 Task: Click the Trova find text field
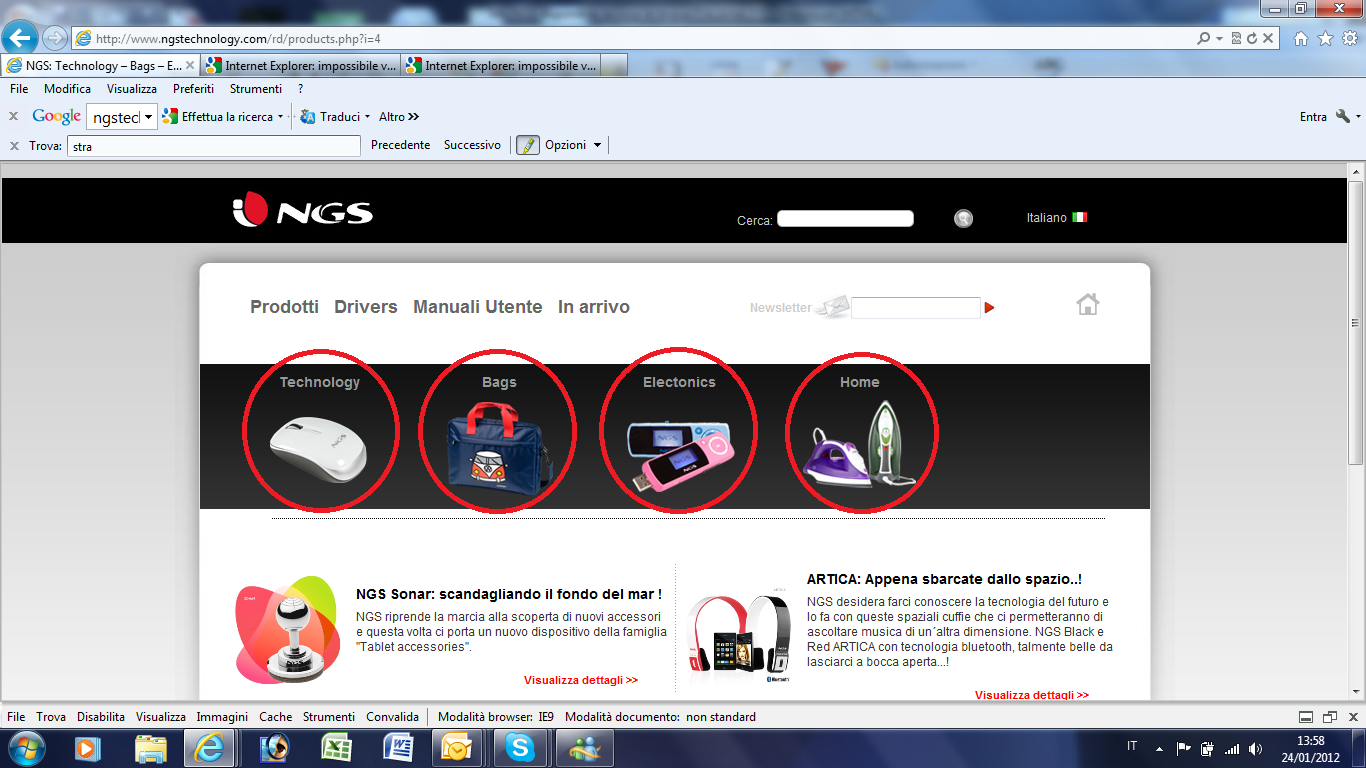(x=213, y=146)
